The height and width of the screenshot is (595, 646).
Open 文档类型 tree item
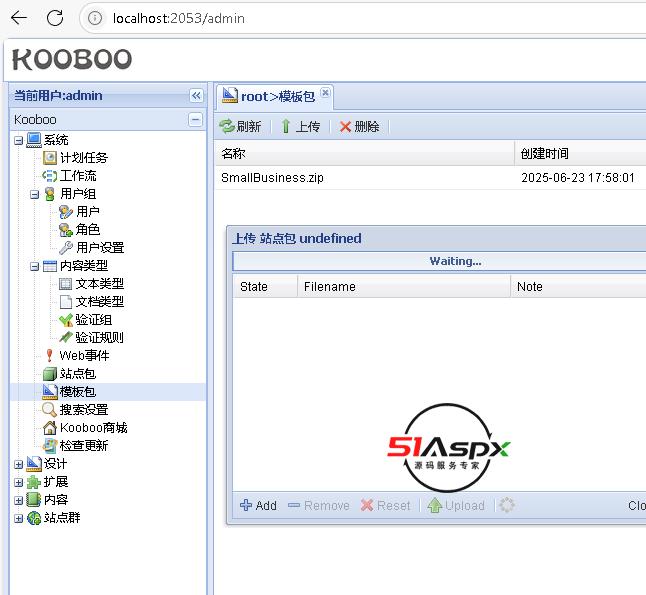[100, 302]
